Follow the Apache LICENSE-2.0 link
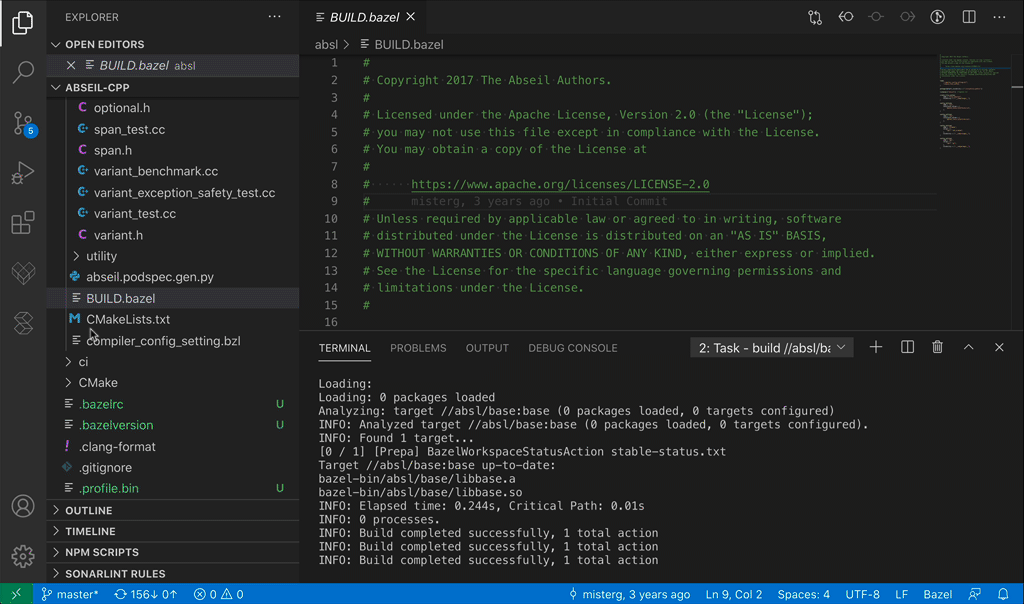1024x604 pixels. [x=560, y=184]
